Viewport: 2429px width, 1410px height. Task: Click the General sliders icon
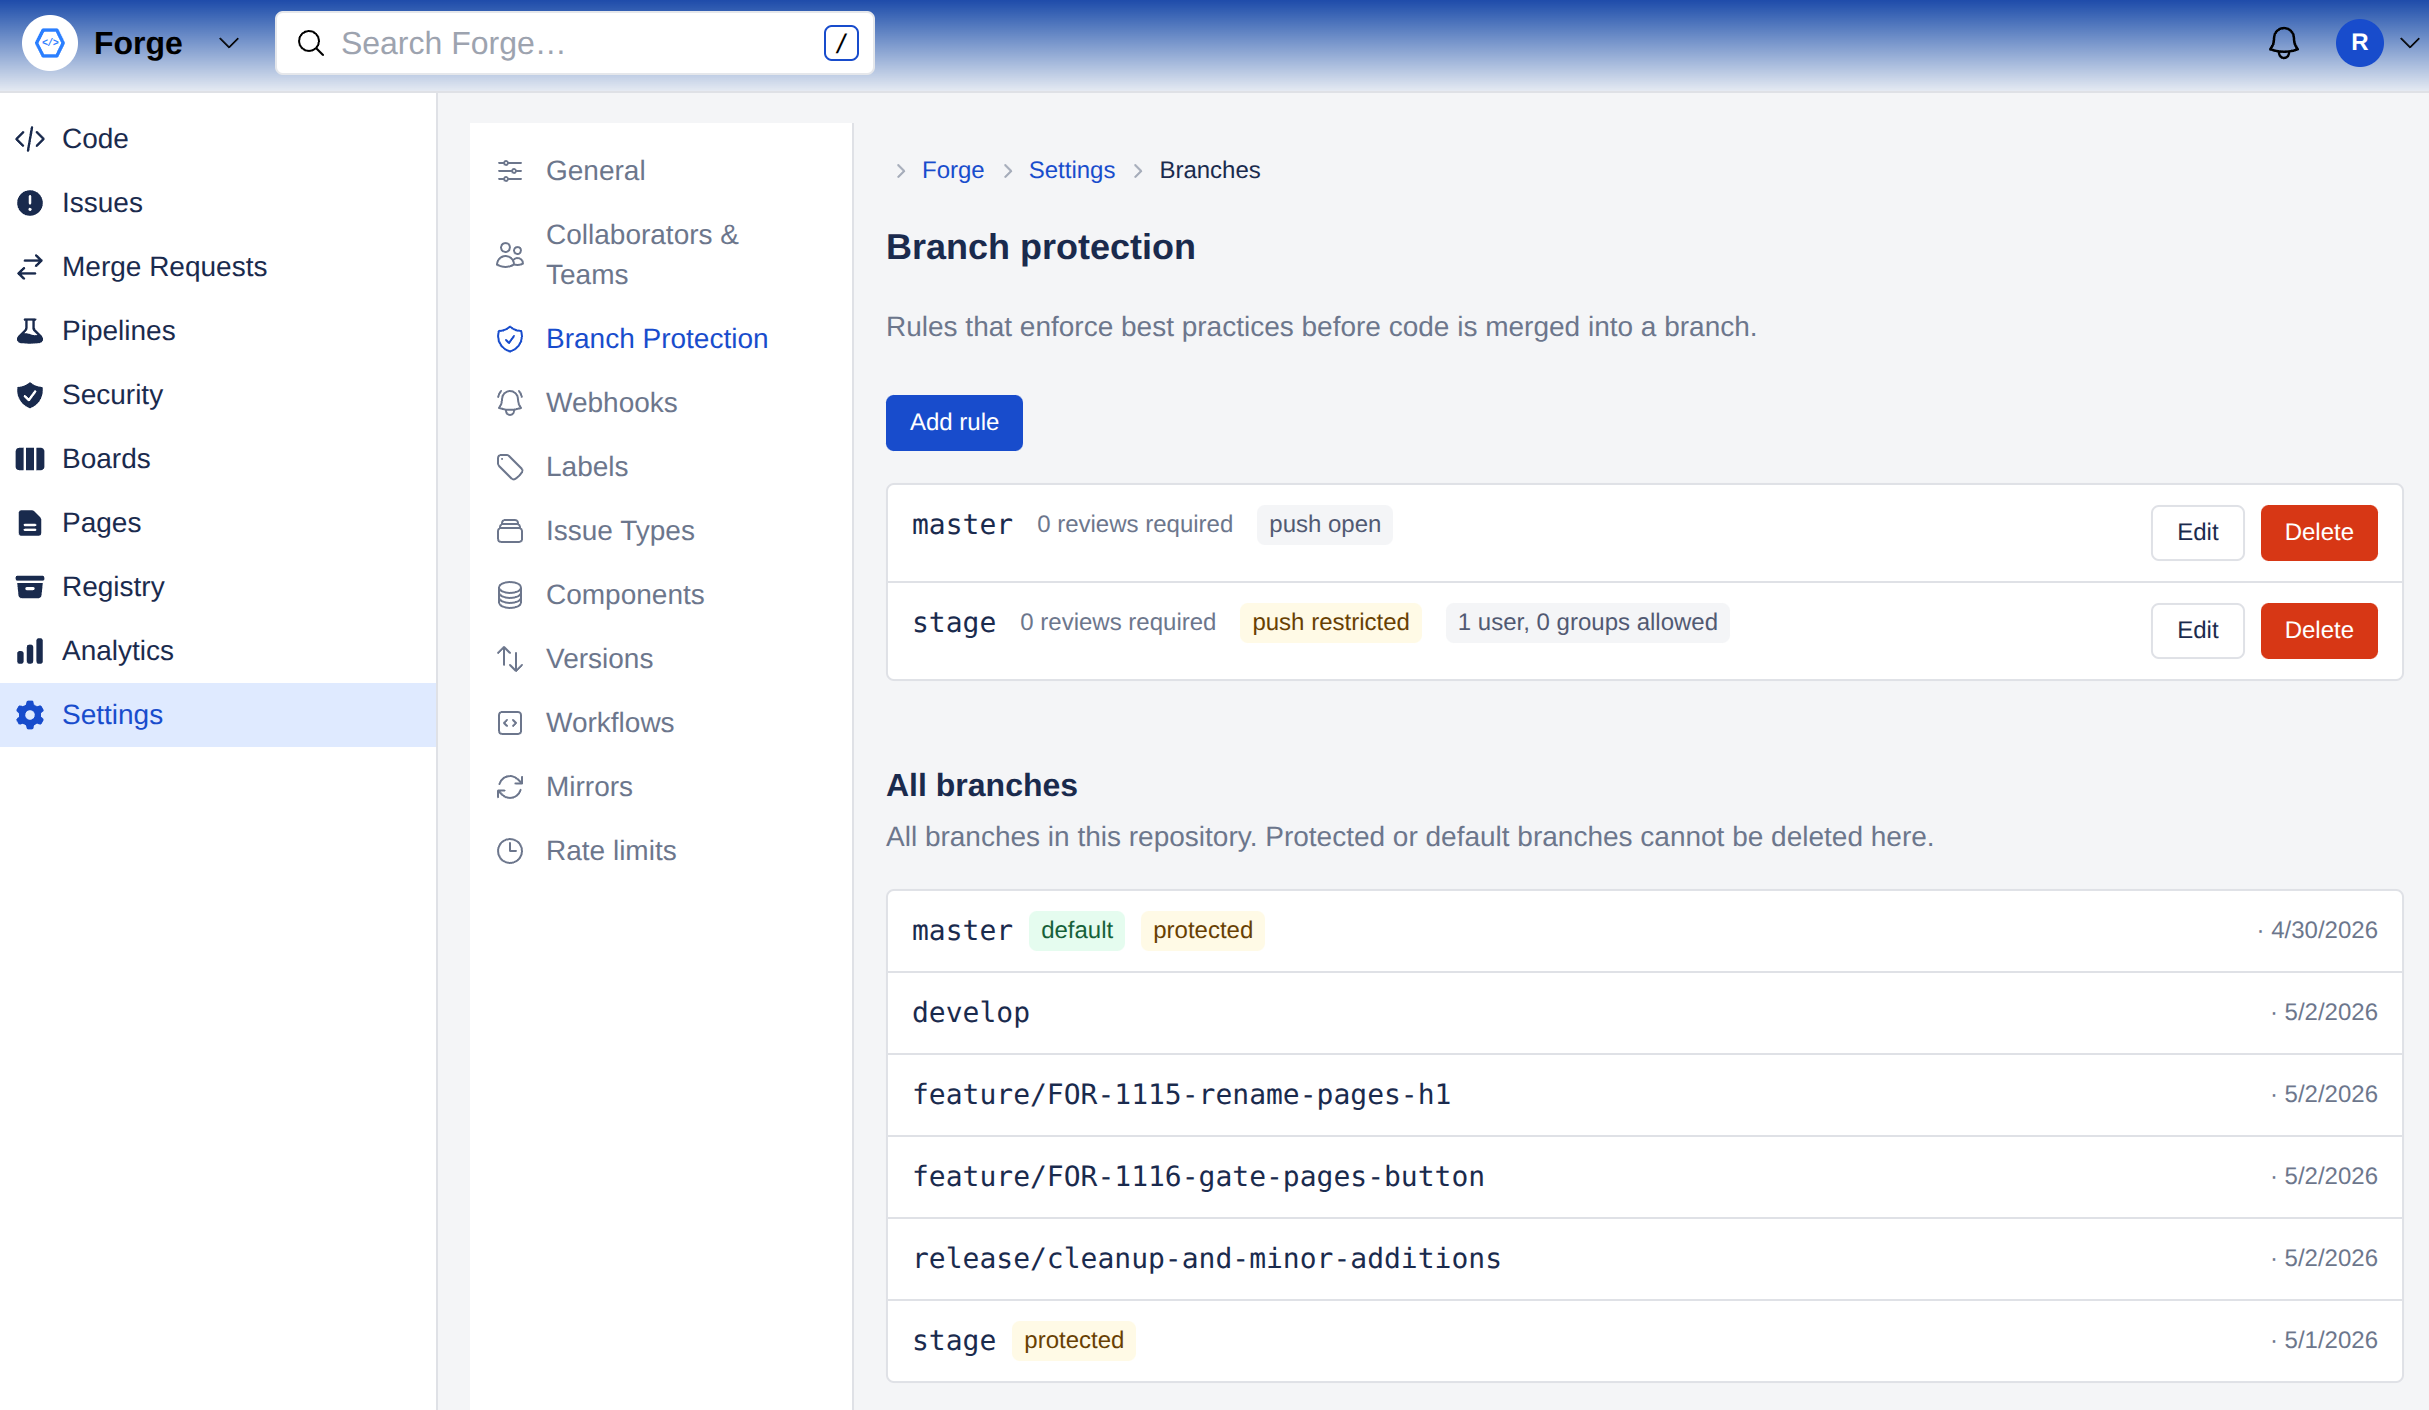coord(510,171)
